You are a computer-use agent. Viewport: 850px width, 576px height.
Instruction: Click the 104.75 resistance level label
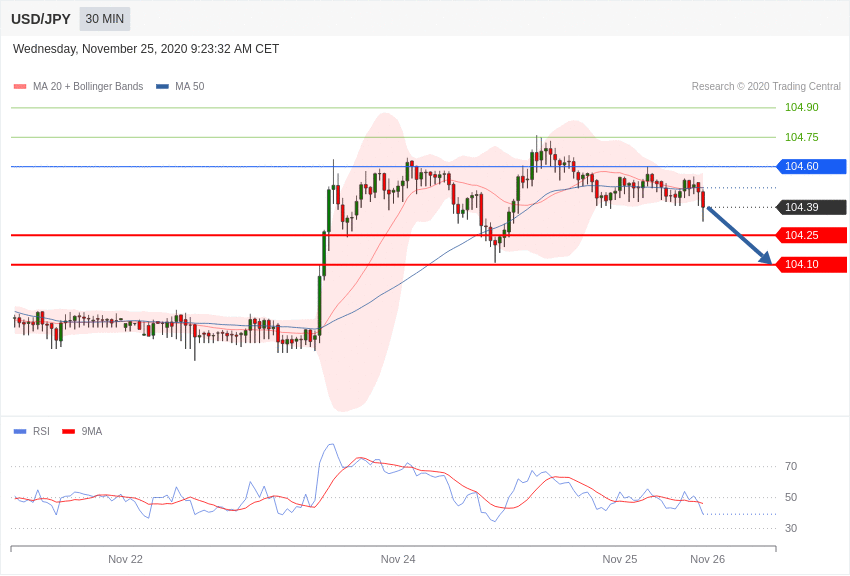tap(802, 137)
